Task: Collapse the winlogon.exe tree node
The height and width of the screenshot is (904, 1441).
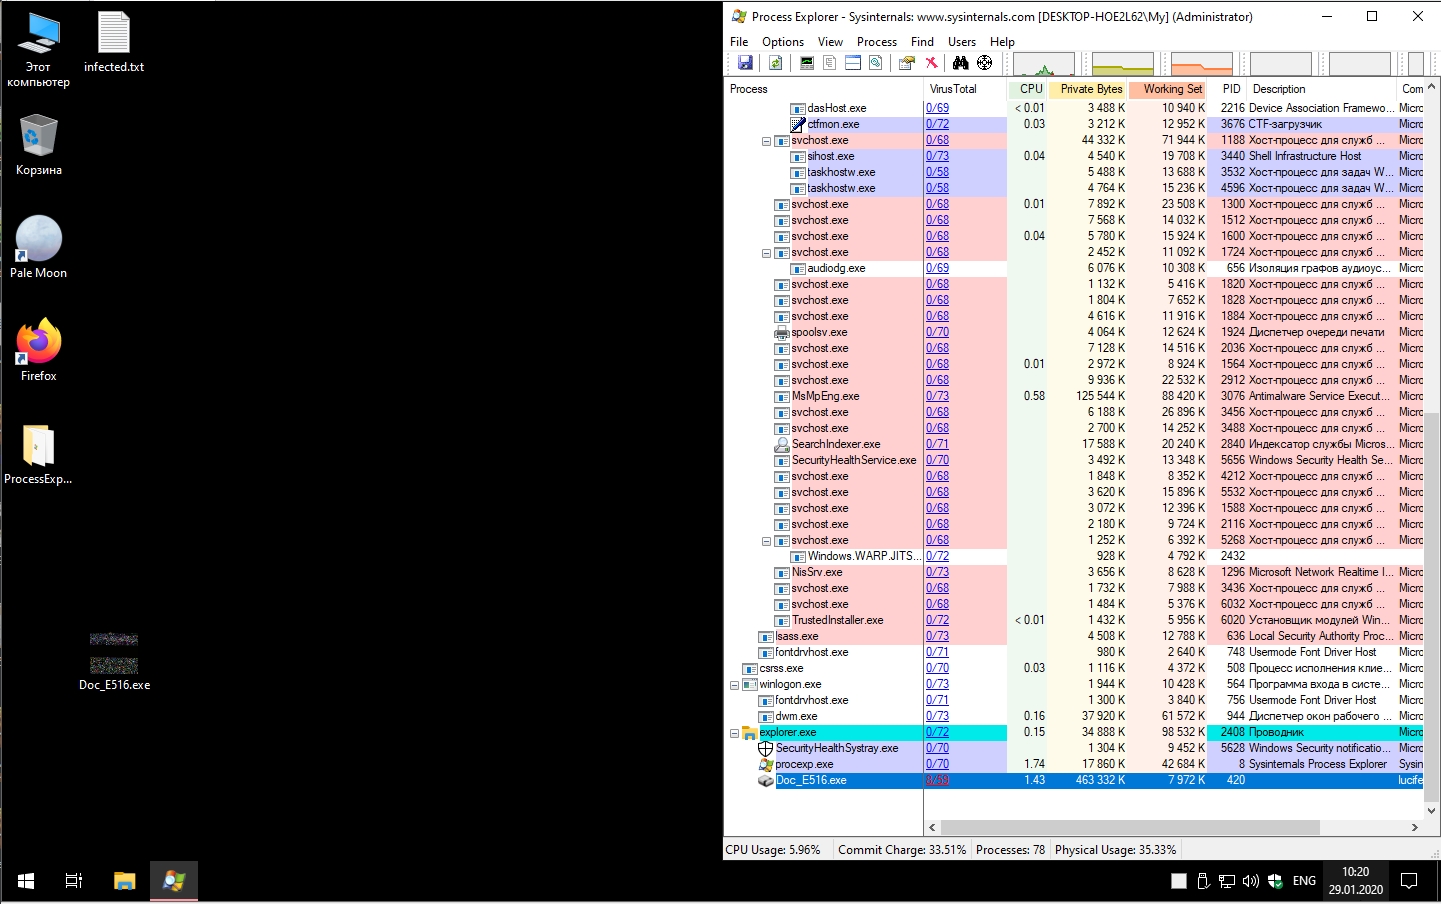Action: 734,685
